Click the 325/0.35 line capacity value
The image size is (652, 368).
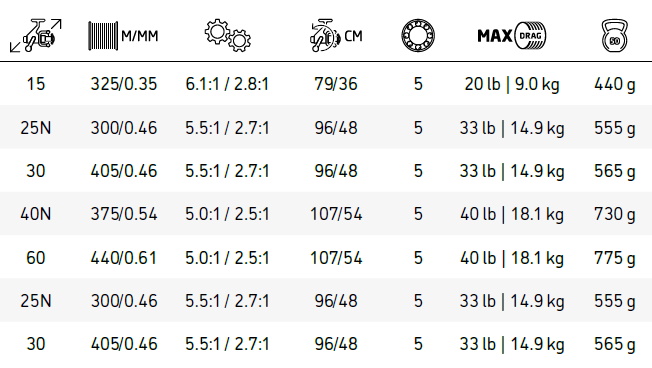tap(124, 84)
